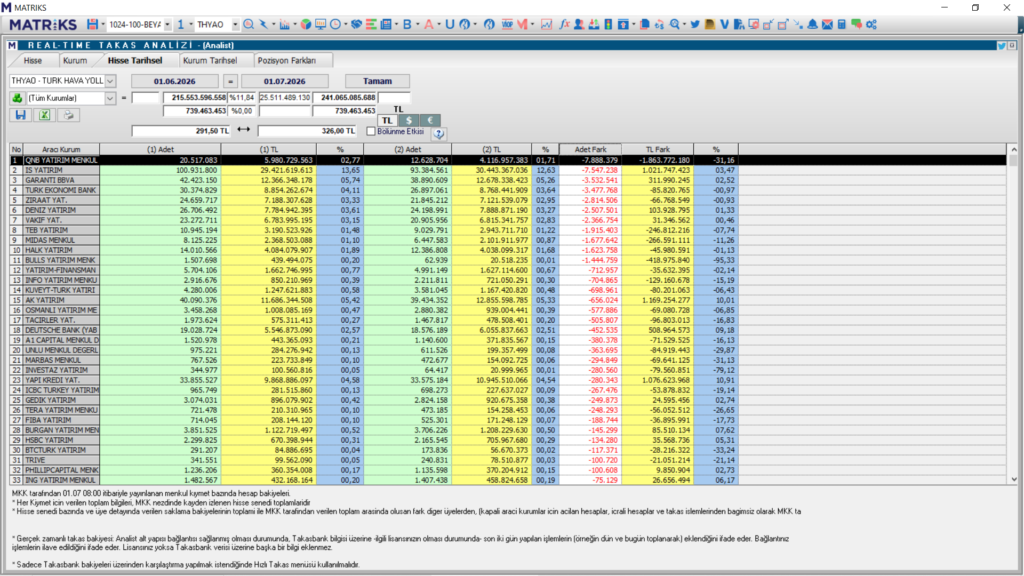Open the 1024-100-BEYAZ layout dropdown

click(167, 24)
